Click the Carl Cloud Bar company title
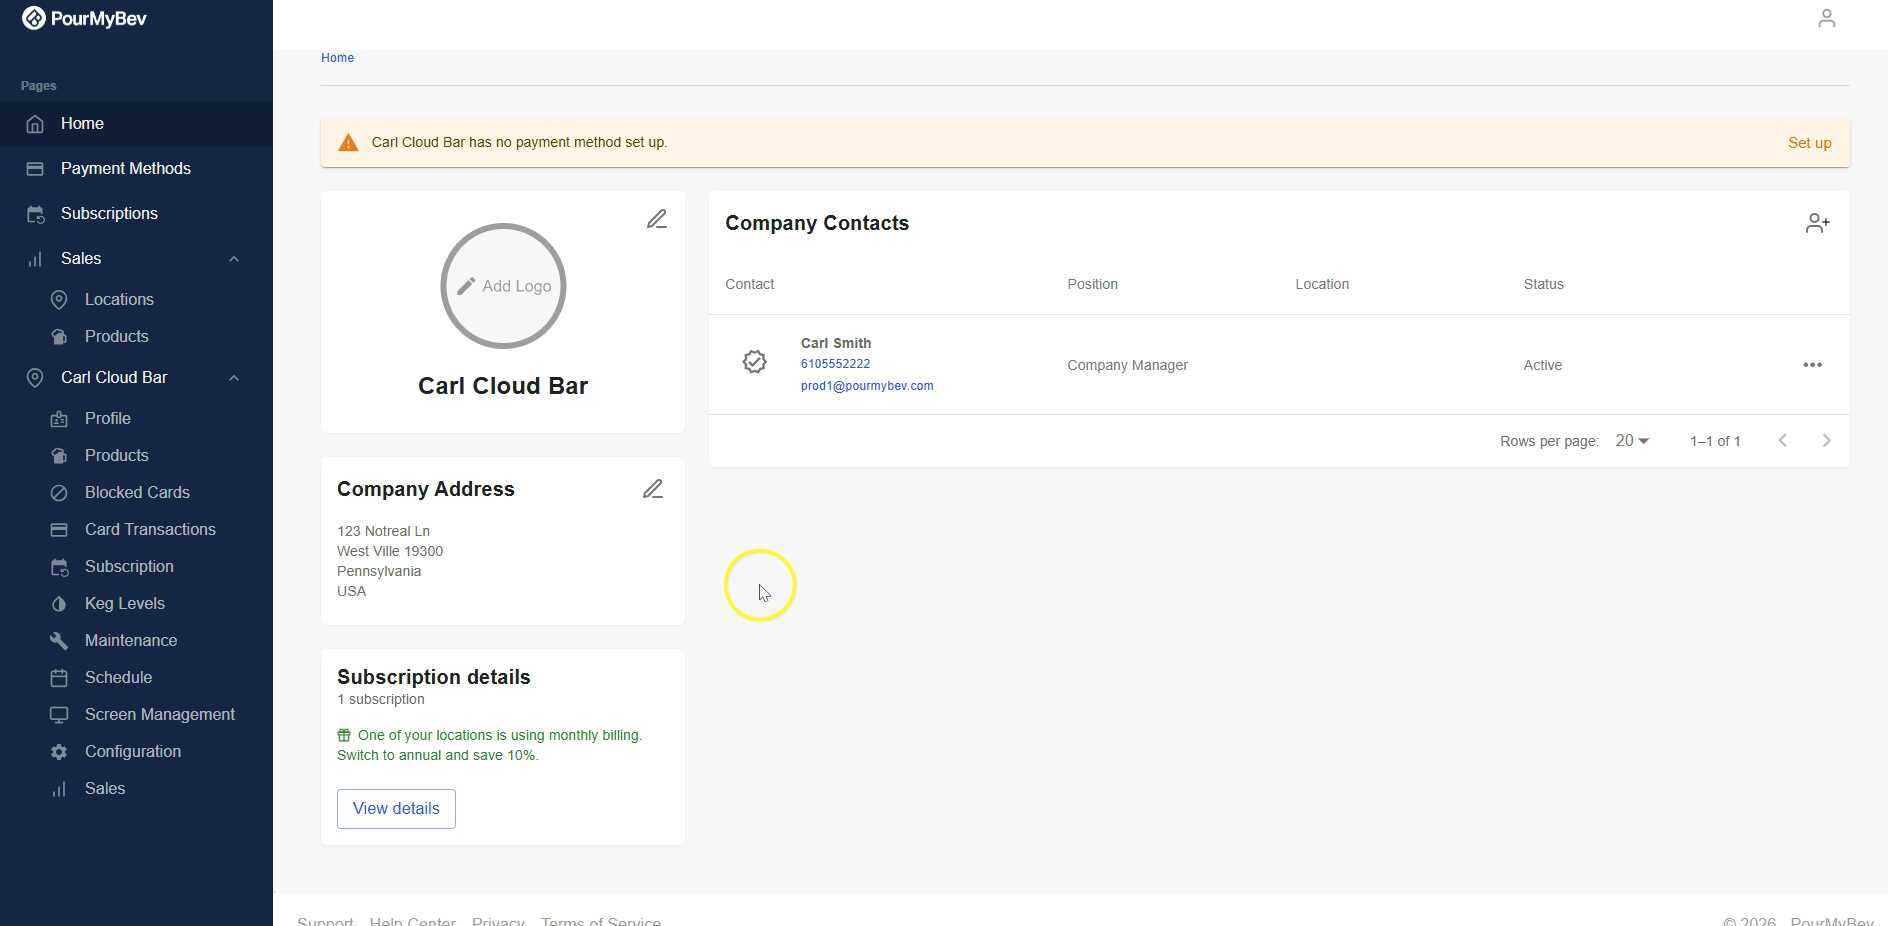Screen dimensions: 1888x926 click(503, 386)
